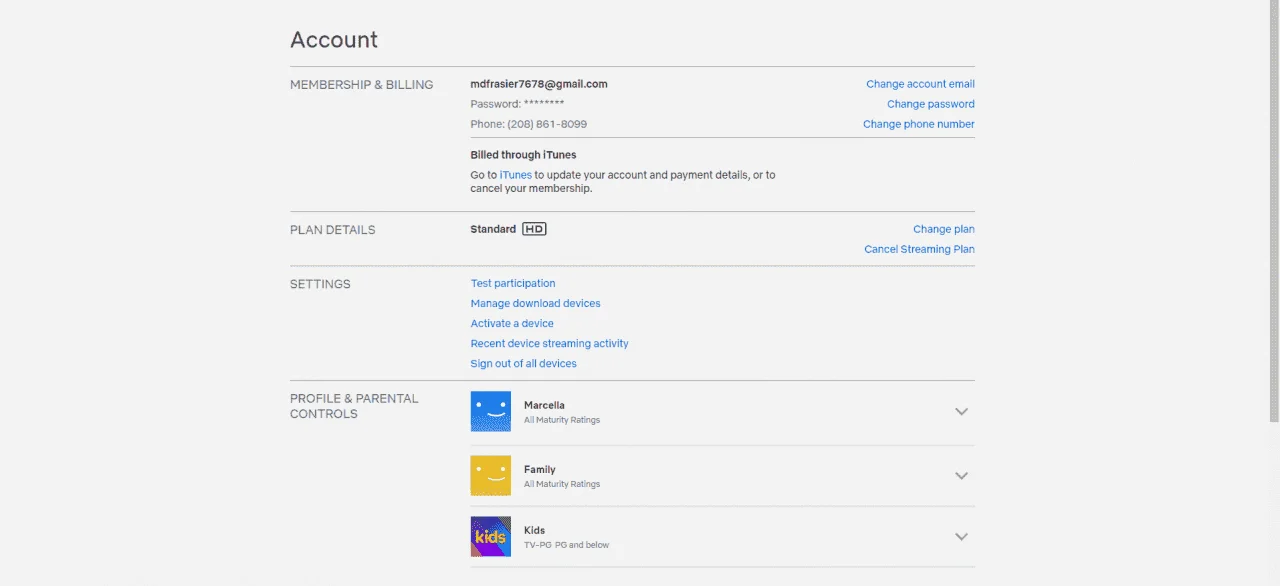Expand the Kids profile chevron

pos(961,536)
